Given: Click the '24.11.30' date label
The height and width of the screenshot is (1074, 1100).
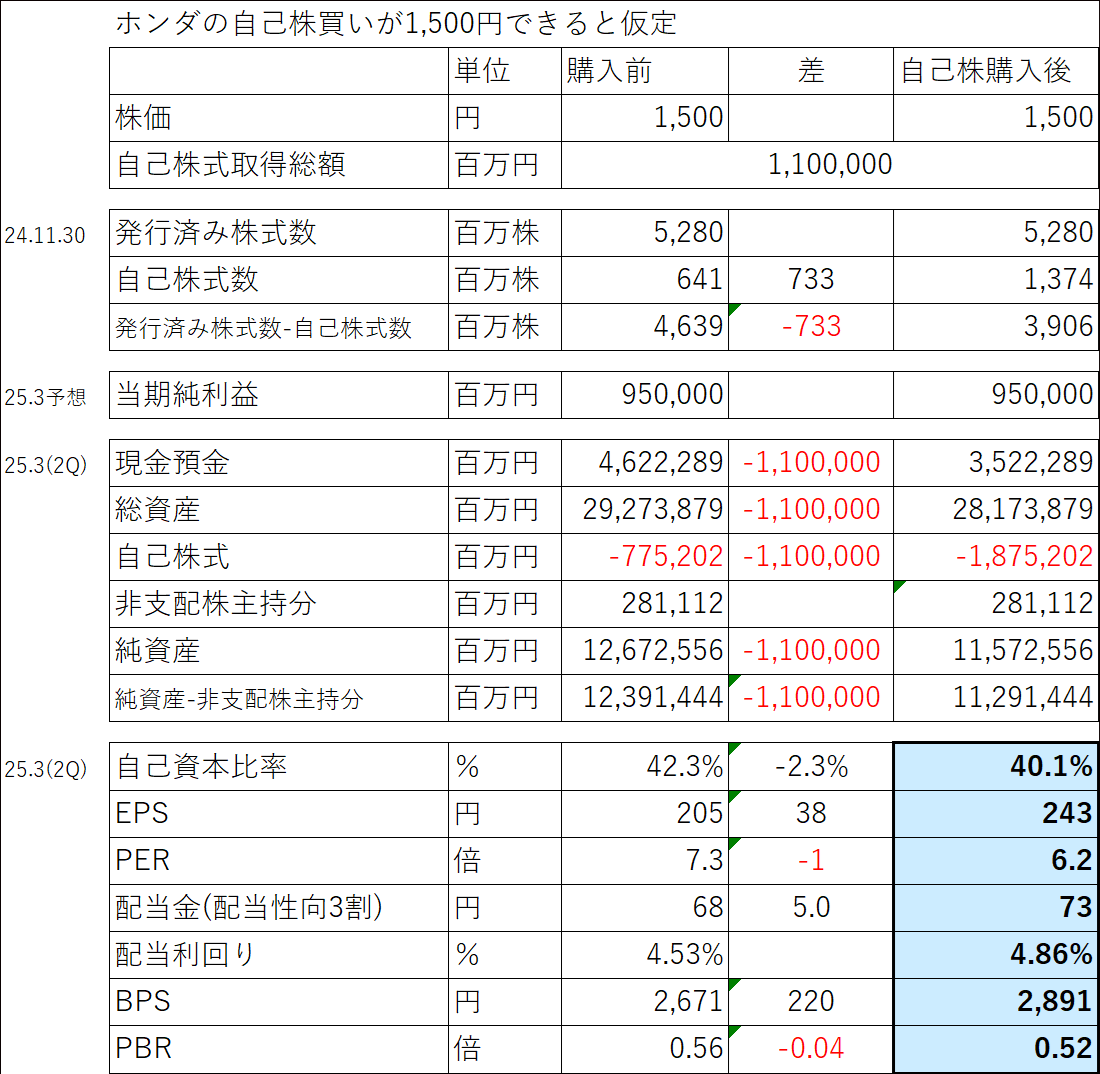Looking at the screenshot, I should click(45, 235).
